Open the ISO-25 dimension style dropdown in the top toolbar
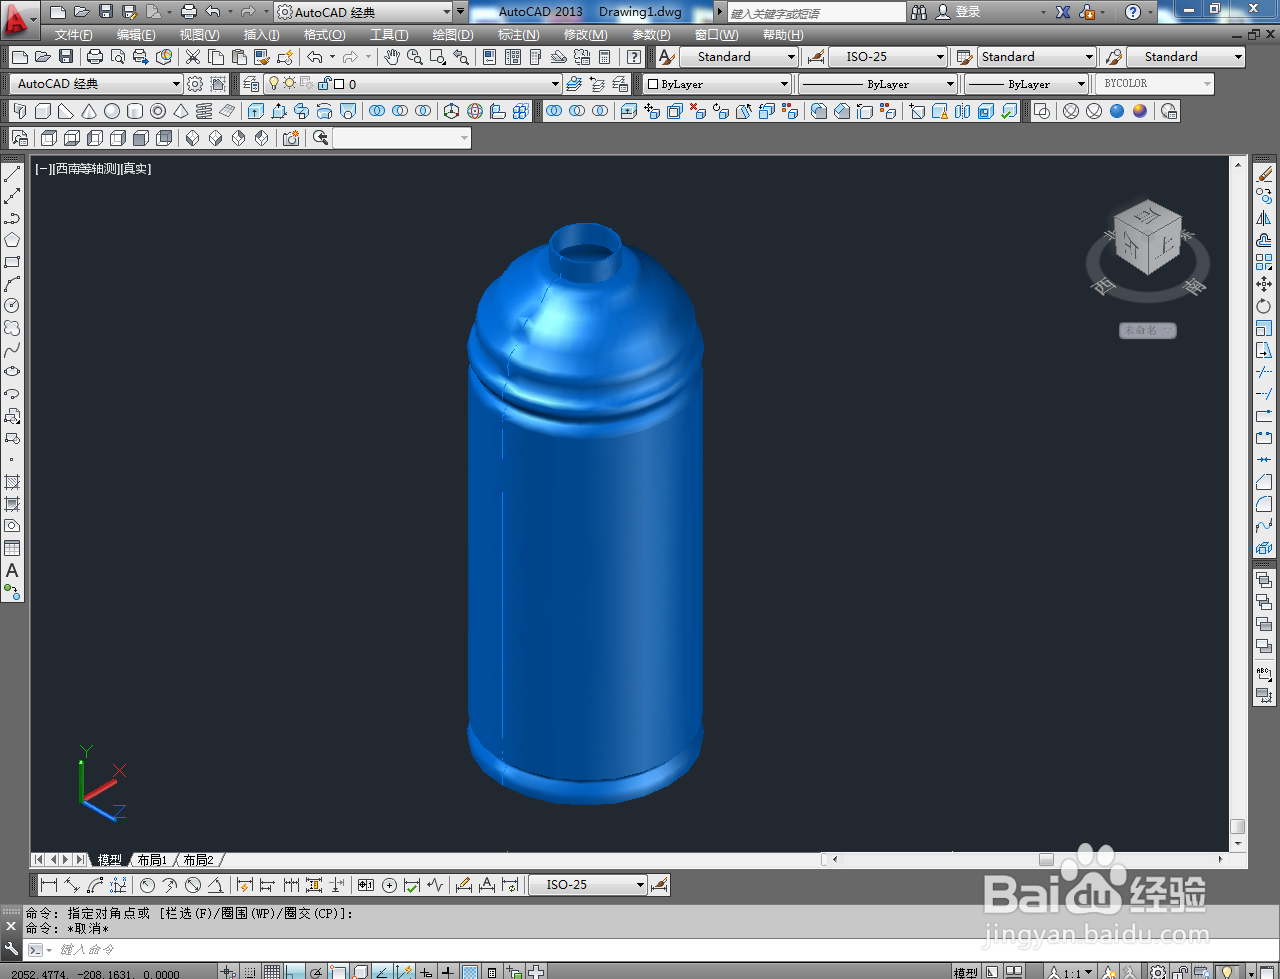The height and width of the screenshot is (979, 1280). point(939,57)
